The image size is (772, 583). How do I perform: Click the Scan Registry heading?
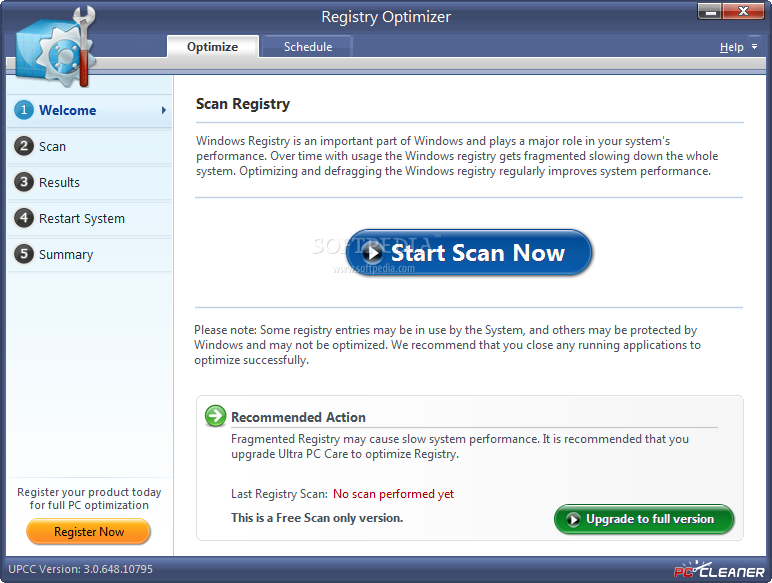pos(243,104)
